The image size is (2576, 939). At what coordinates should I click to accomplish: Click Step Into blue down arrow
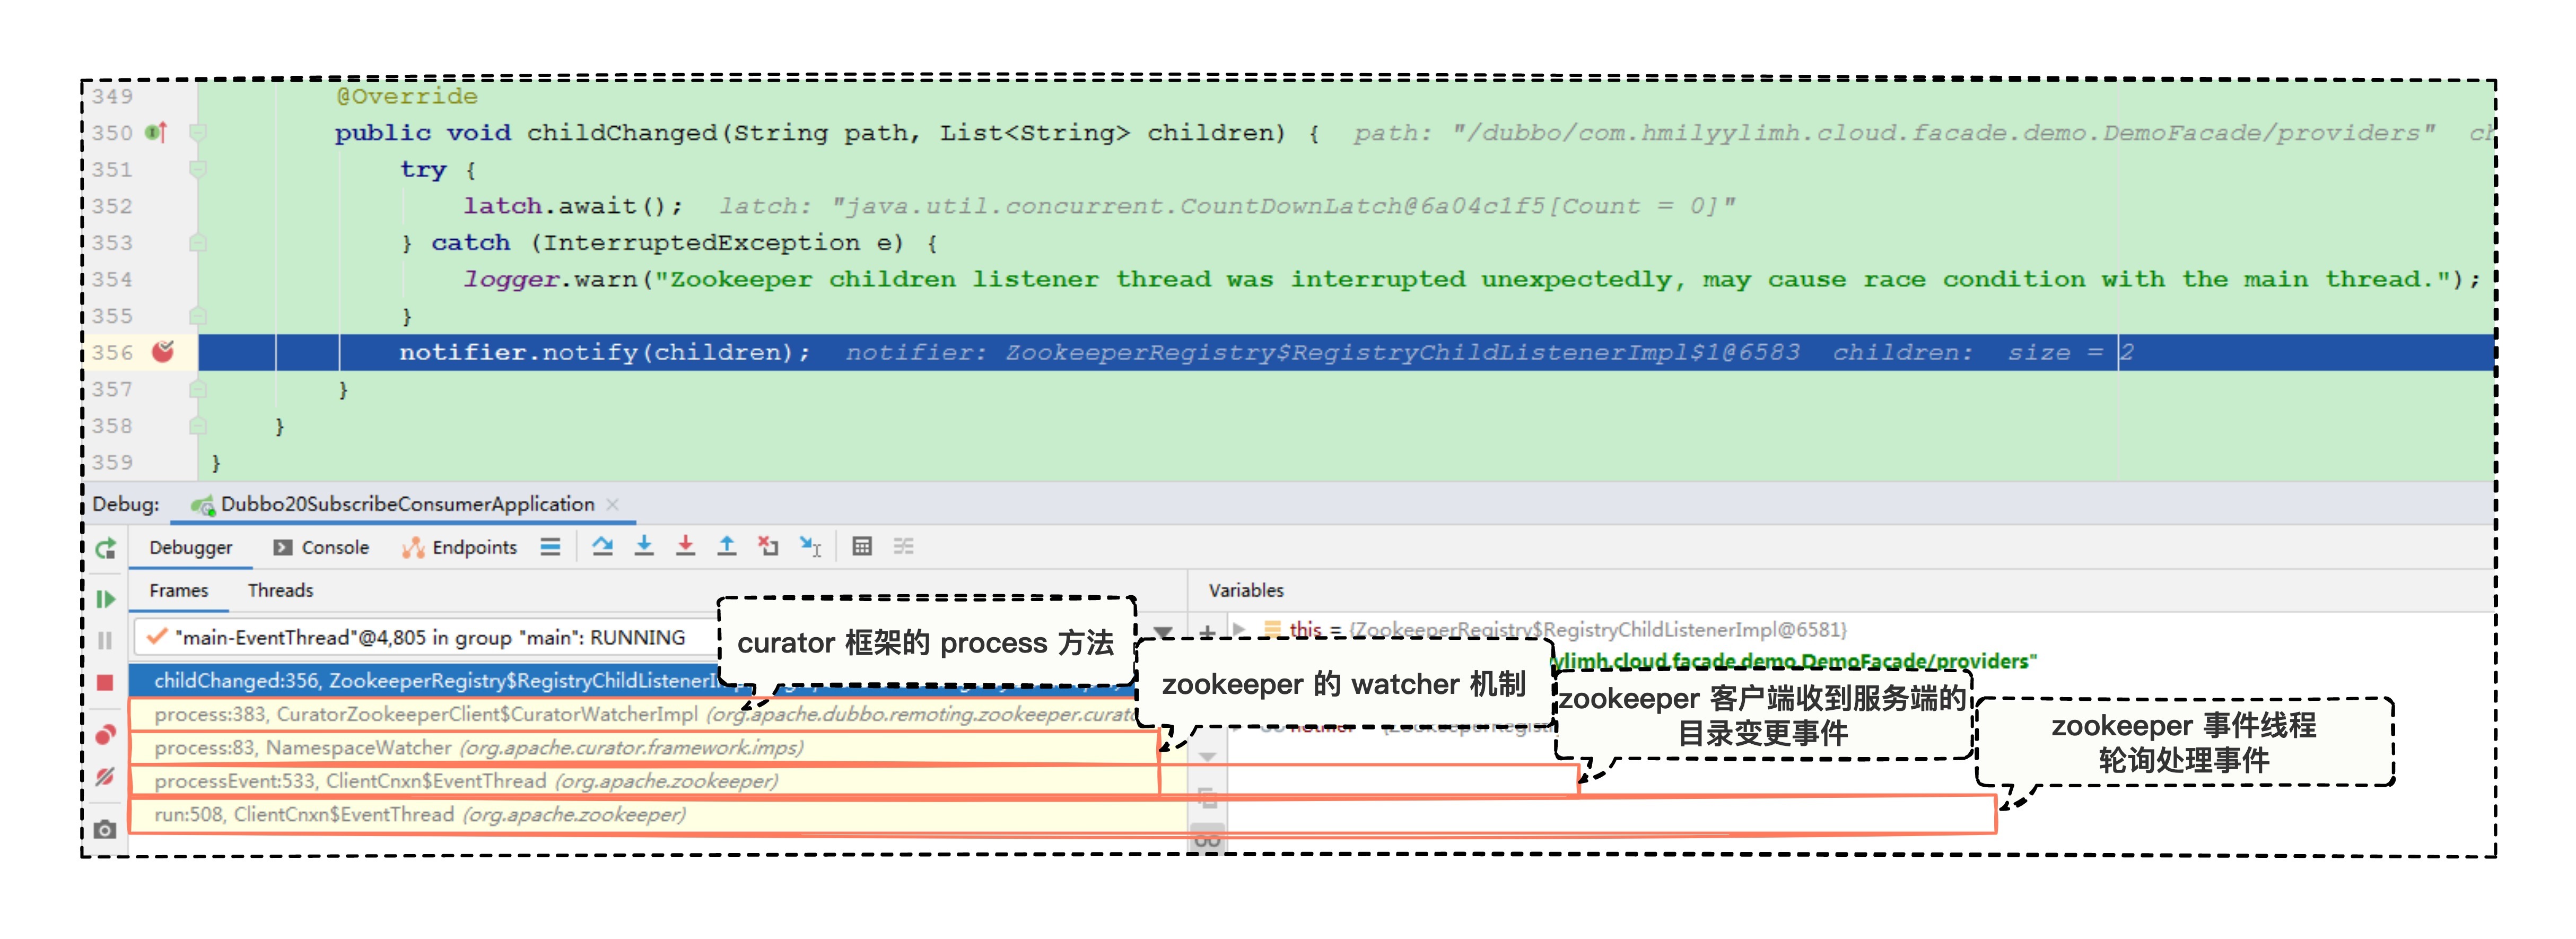pyautogui.click(x=644, y=546)
